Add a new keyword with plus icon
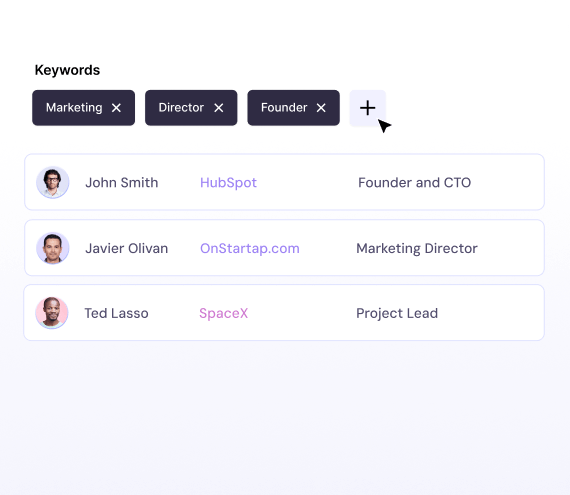 [368, 108]
